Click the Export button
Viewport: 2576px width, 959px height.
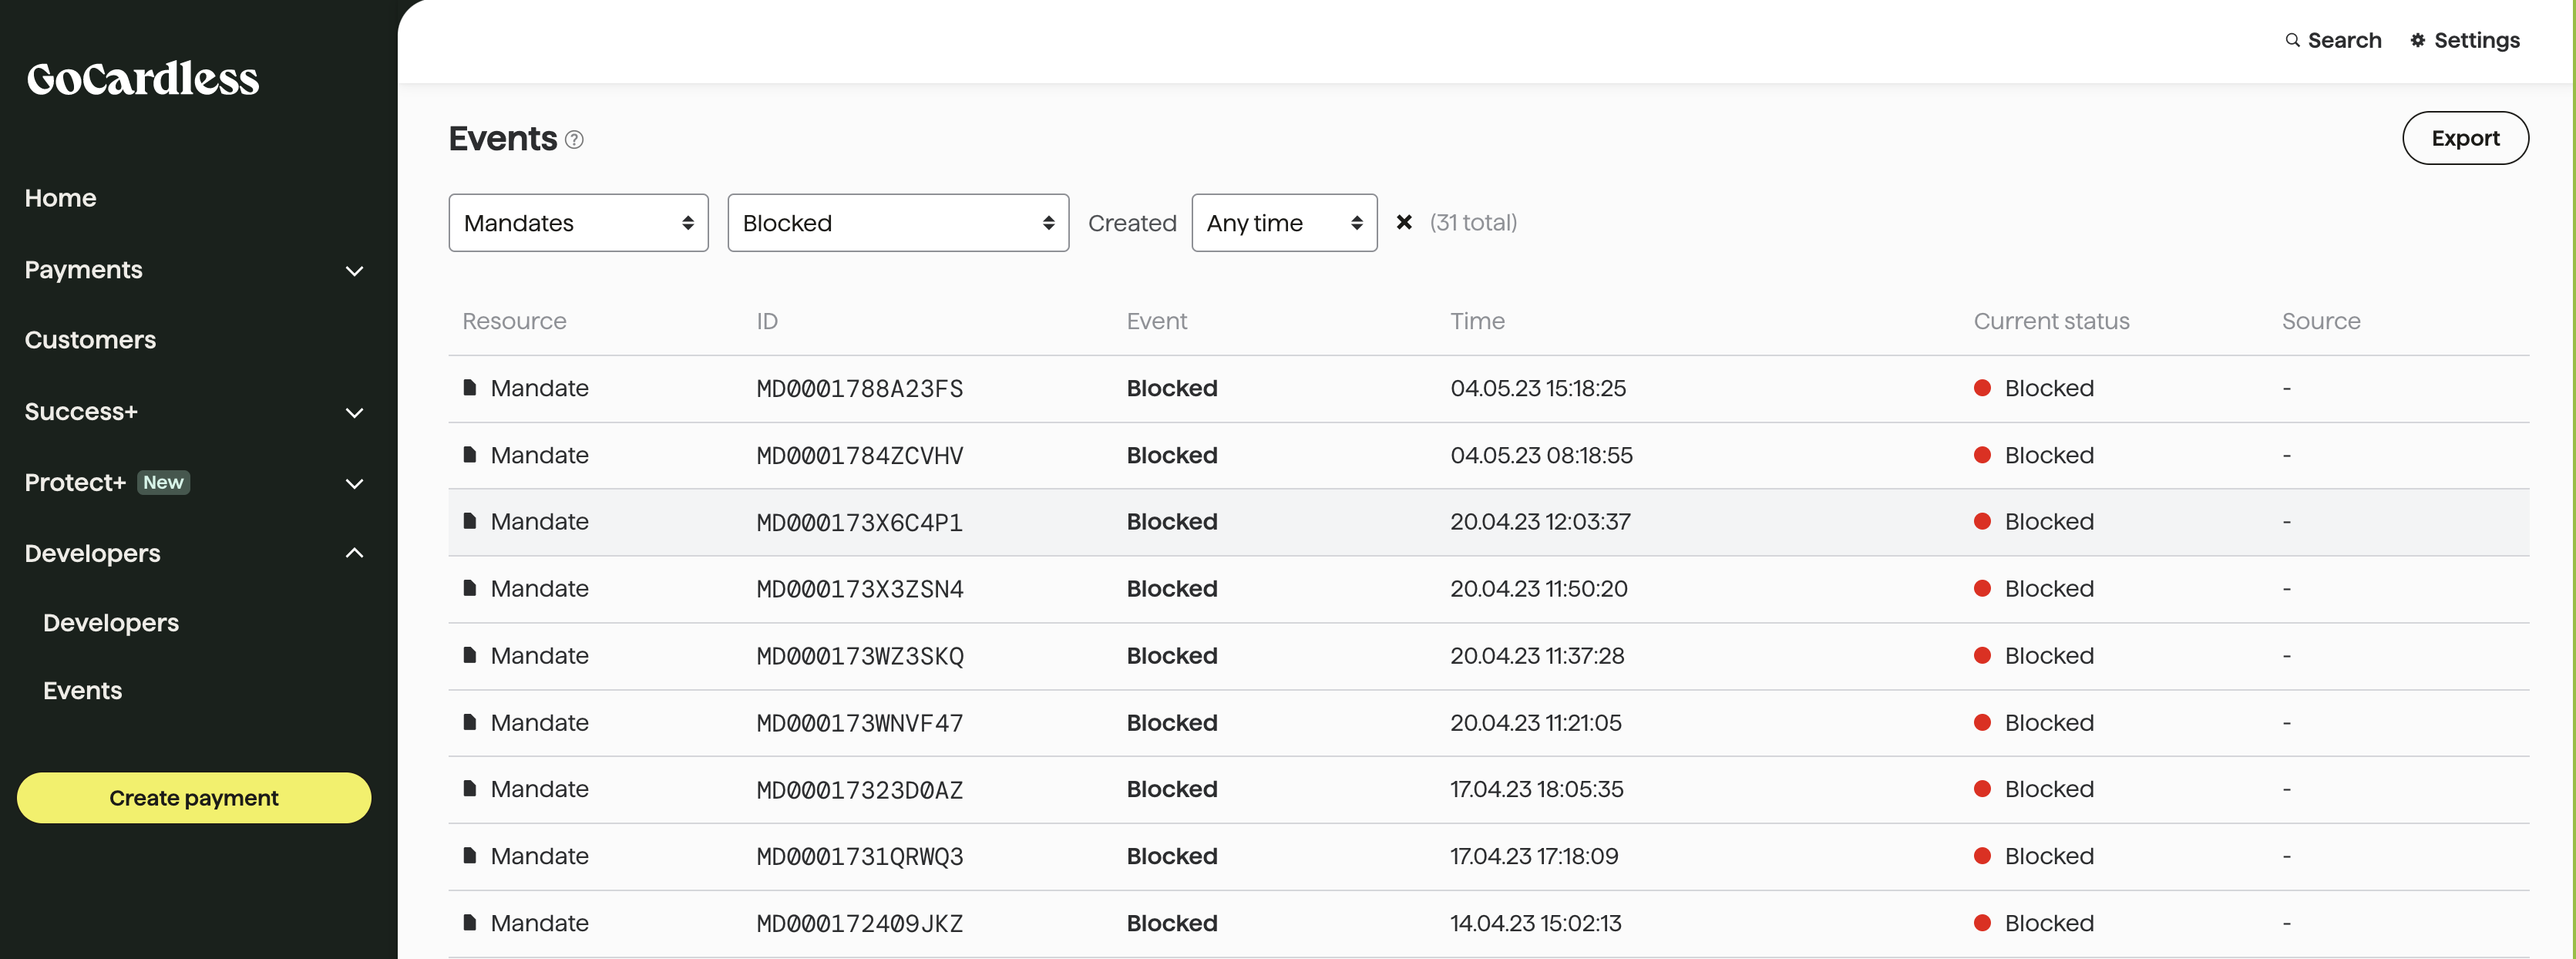[x=2464, y=138]
